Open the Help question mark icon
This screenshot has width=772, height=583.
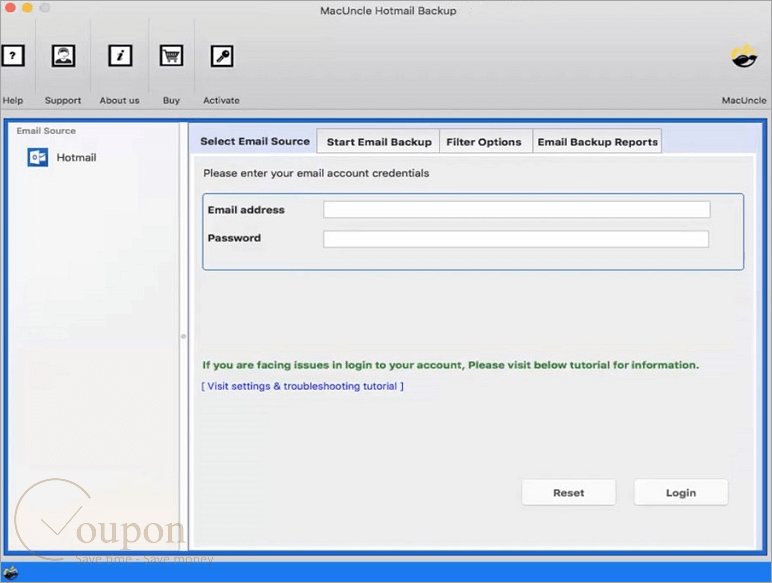point(13,56)
